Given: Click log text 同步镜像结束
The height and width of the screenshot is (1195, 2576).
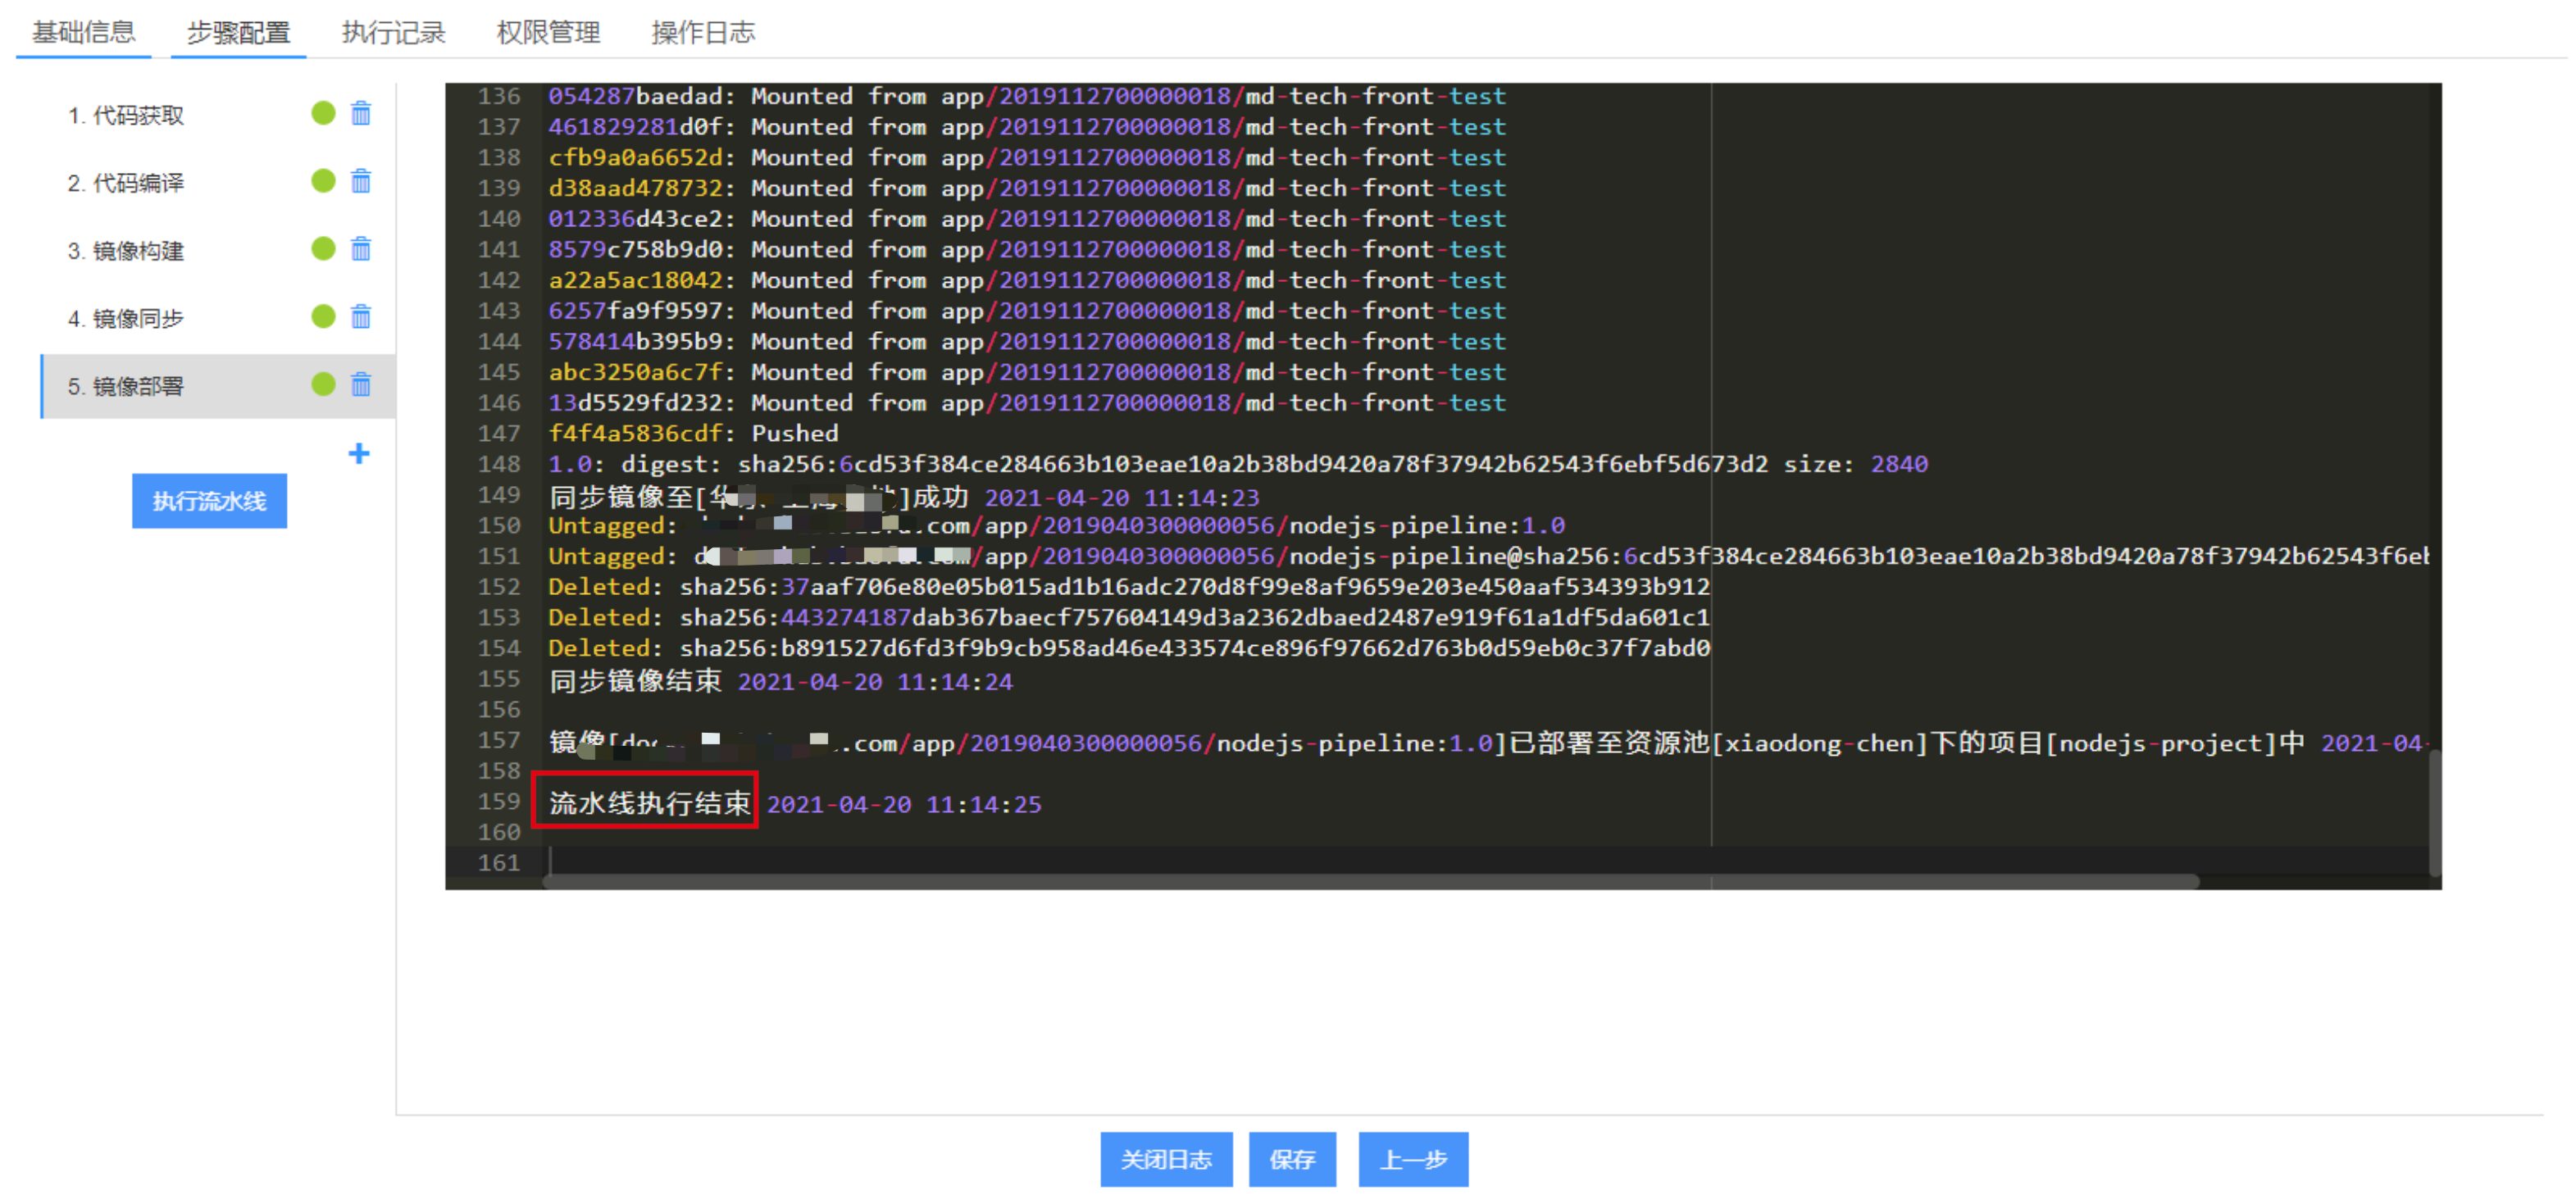Looking at the screenshot, I should click(x=635, y=681).
